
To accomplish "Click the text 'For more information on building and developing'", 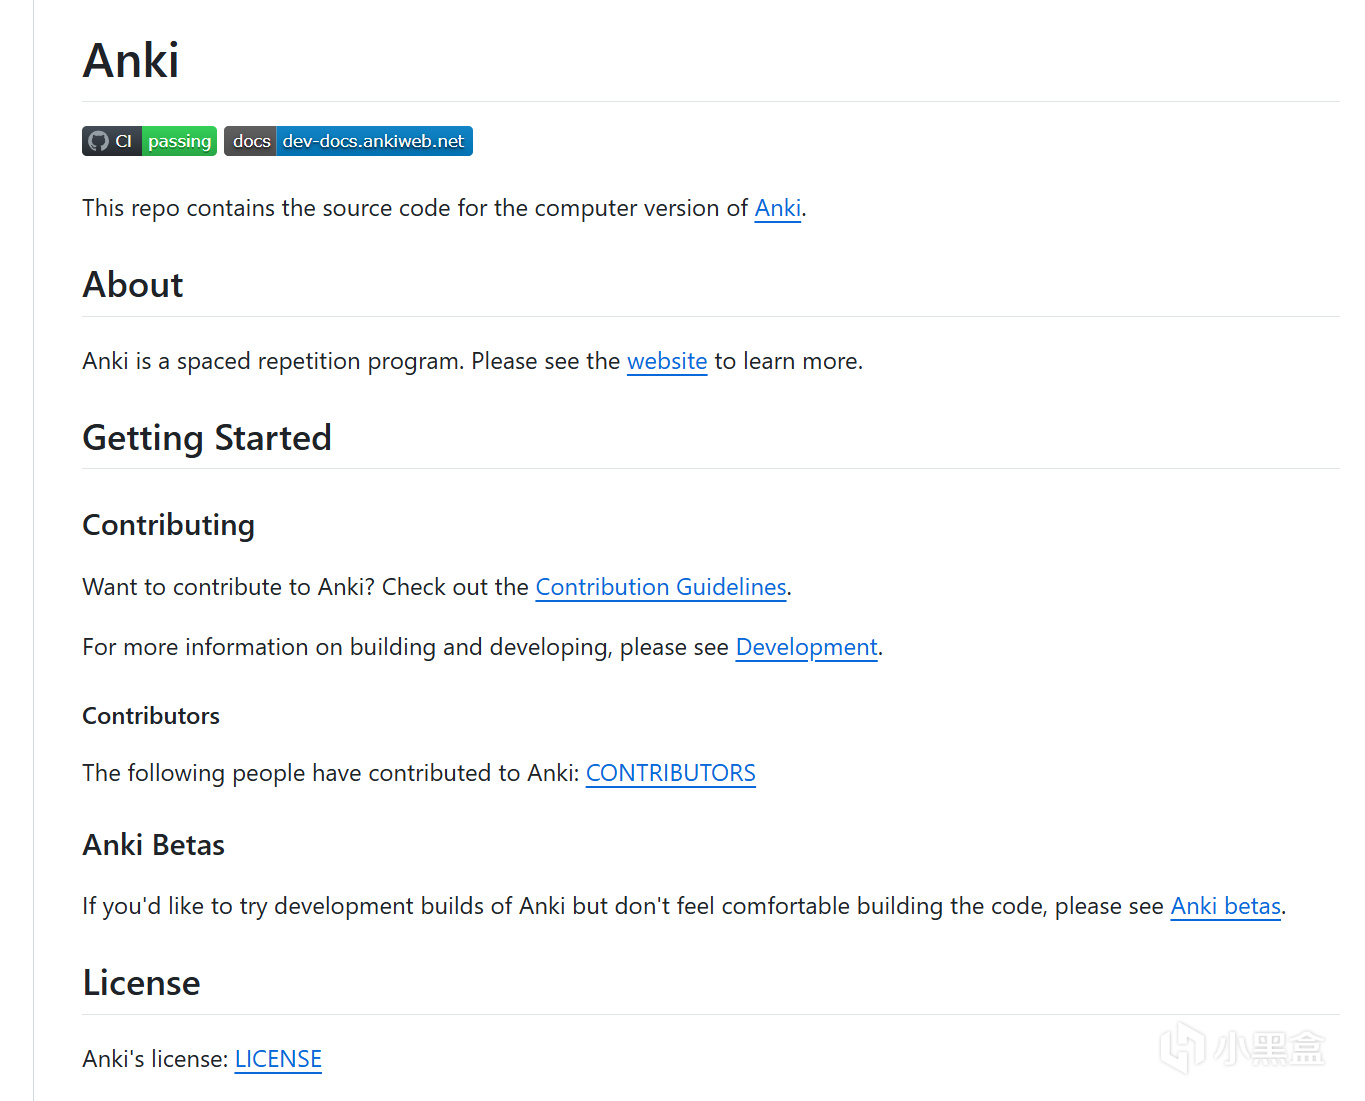I will click(347, 647).
